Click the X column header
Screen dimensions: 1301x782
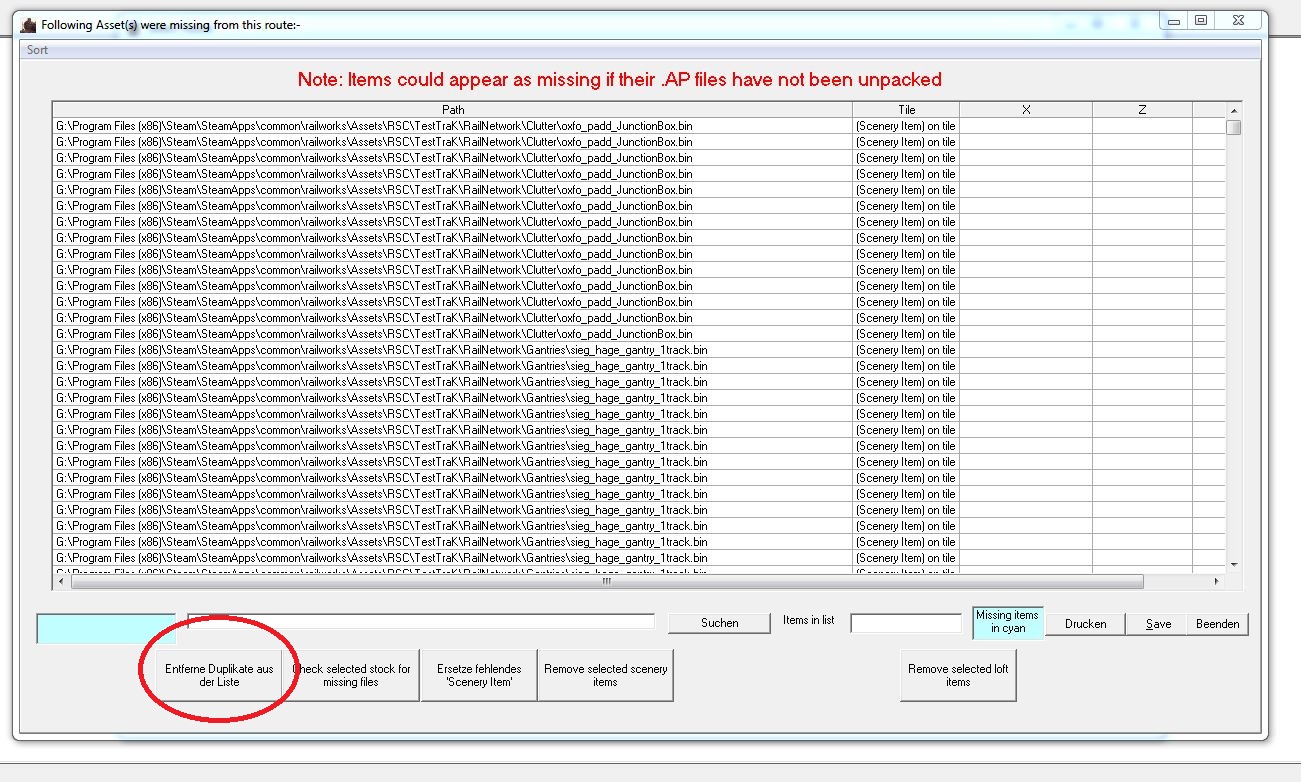tap(1026, 110)
